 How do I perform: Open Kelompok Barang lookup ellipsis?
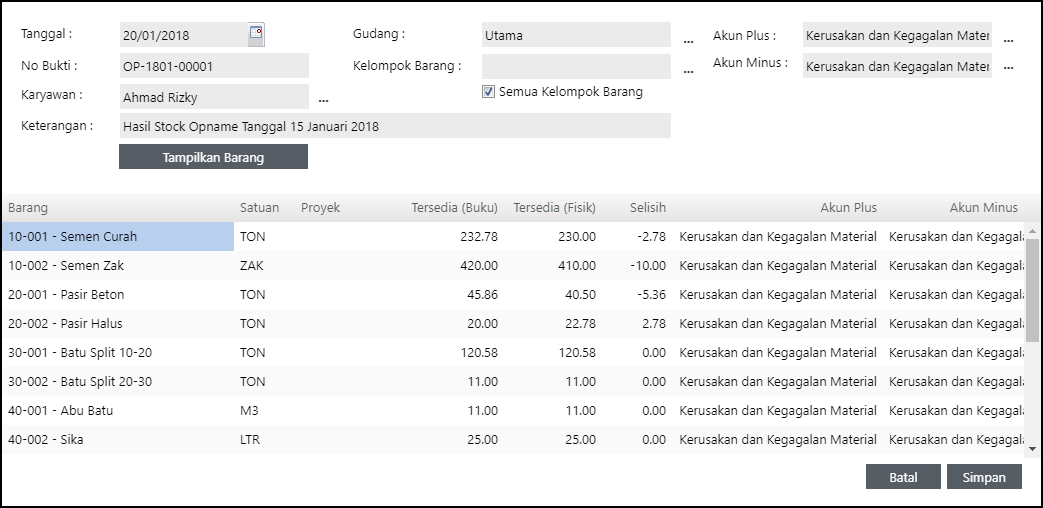pyautogui.click(x=688, y=71)
